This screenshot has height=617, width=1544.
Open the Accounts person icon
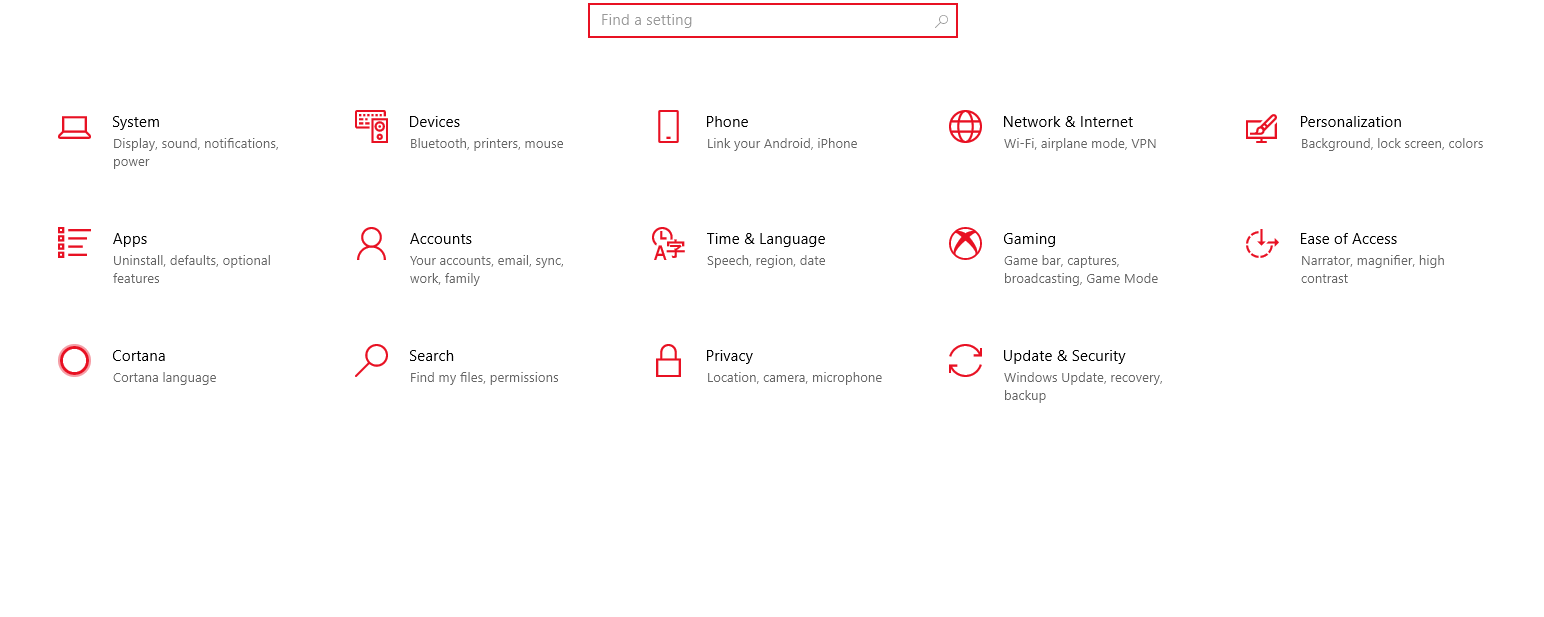click(x=371, y=245)
